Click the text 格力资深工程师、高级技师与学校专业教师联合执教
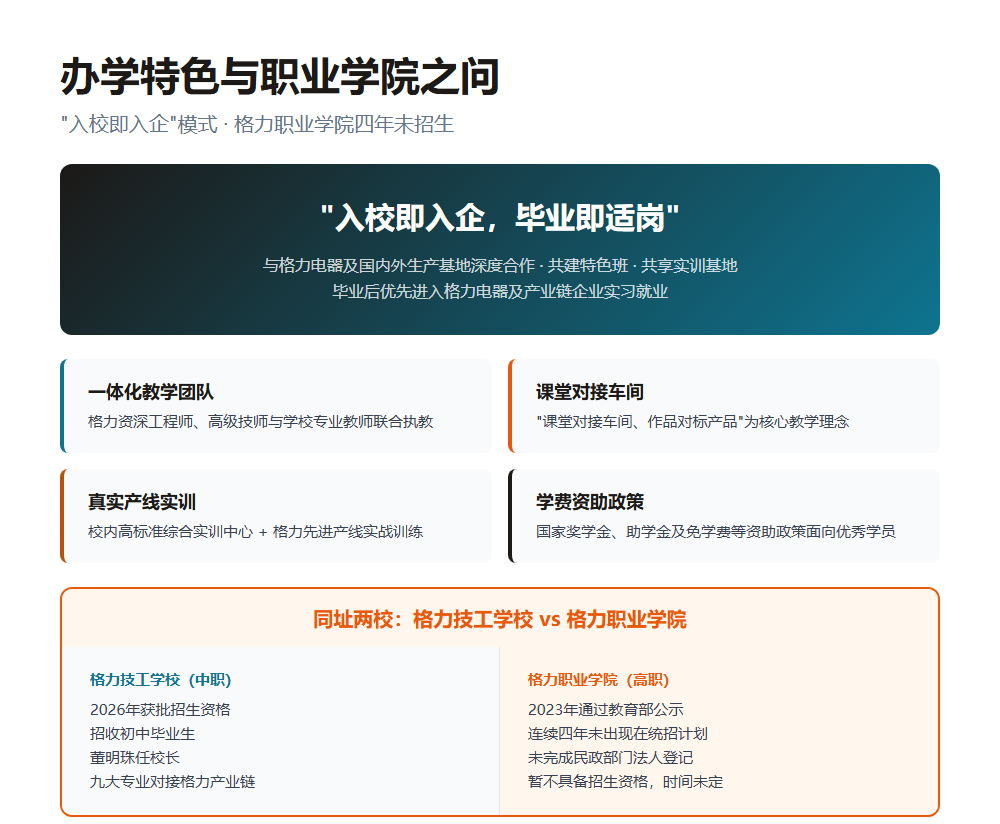The height and width of the screenshot is (824, 1000). click(x=261, y=422)
